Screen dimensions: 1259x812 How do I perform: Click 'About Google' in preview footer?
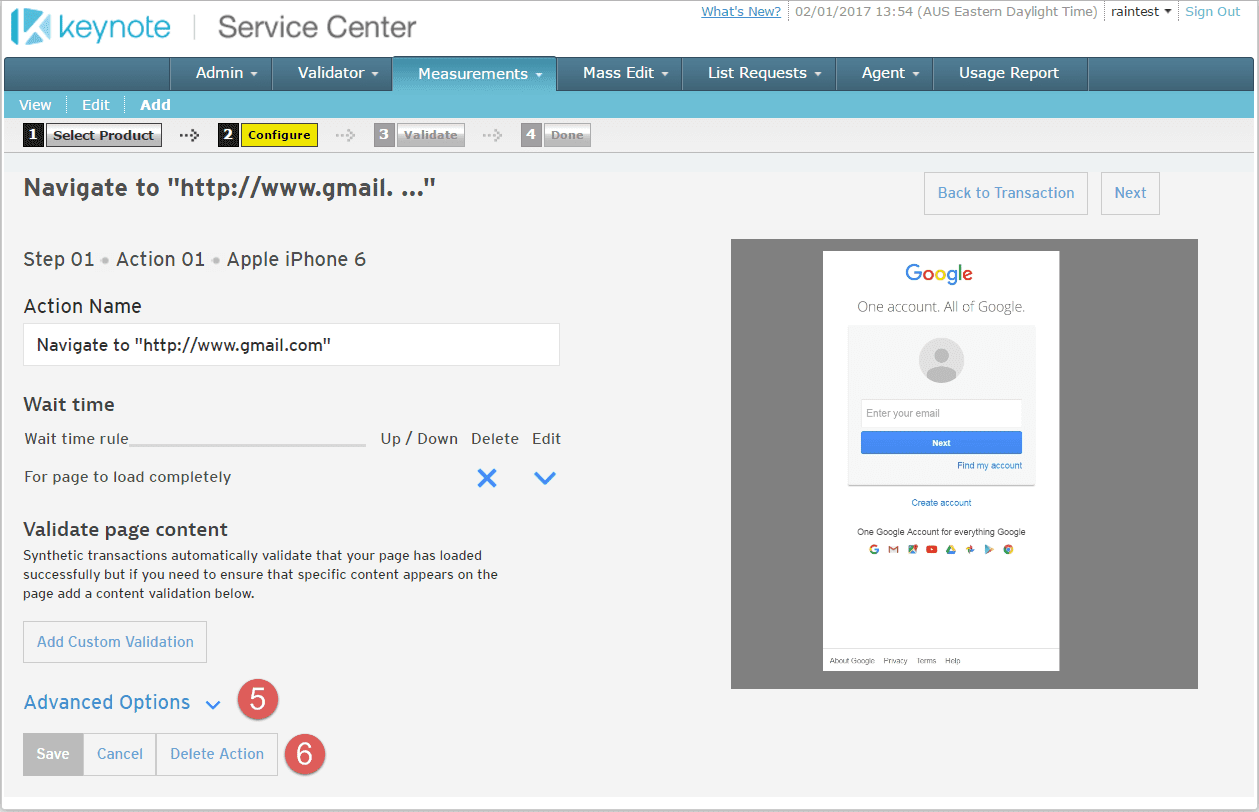pos(852,661)
